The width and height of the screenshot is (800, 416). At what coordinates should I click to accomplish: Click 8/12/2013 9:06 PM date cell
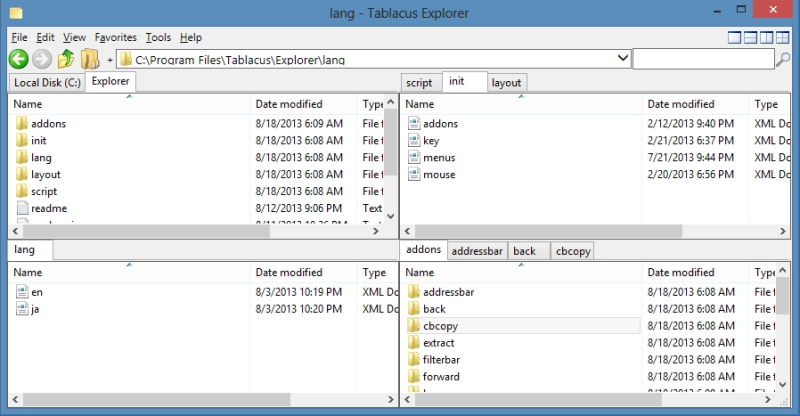click(x=298, y=208)
